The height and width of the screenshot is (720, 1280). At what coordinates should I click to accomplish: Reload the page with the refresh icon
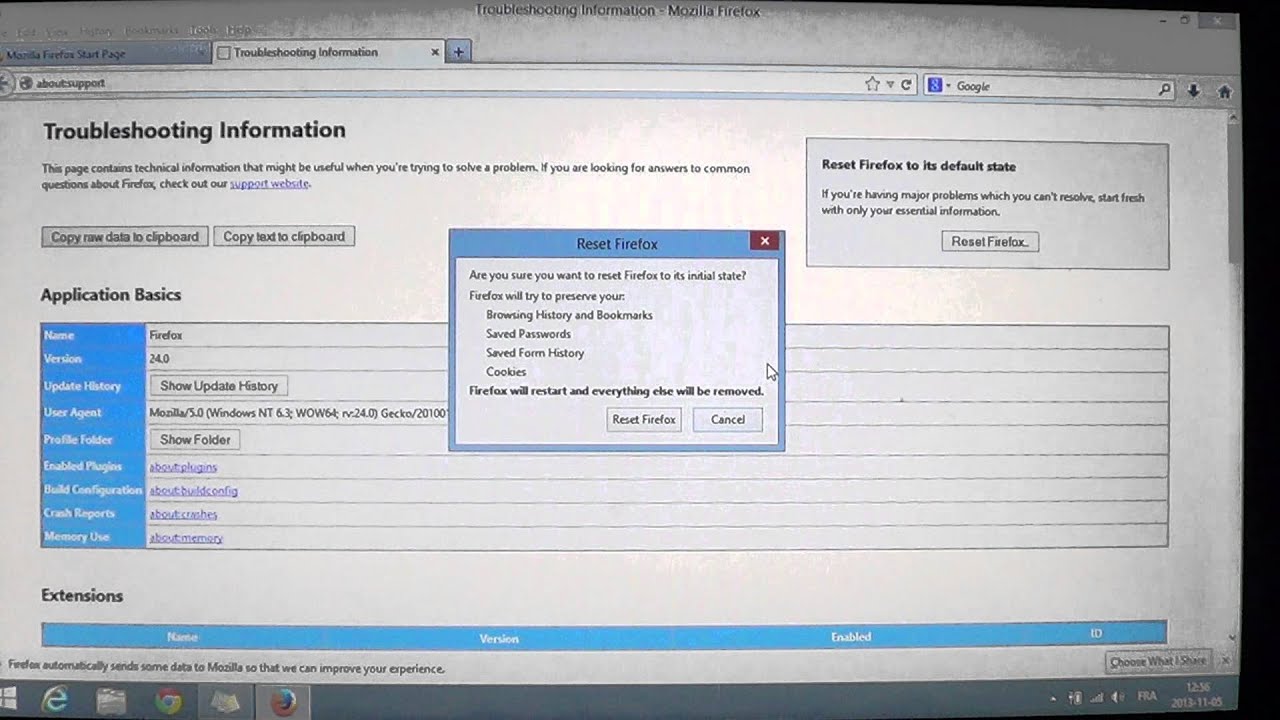906,86
